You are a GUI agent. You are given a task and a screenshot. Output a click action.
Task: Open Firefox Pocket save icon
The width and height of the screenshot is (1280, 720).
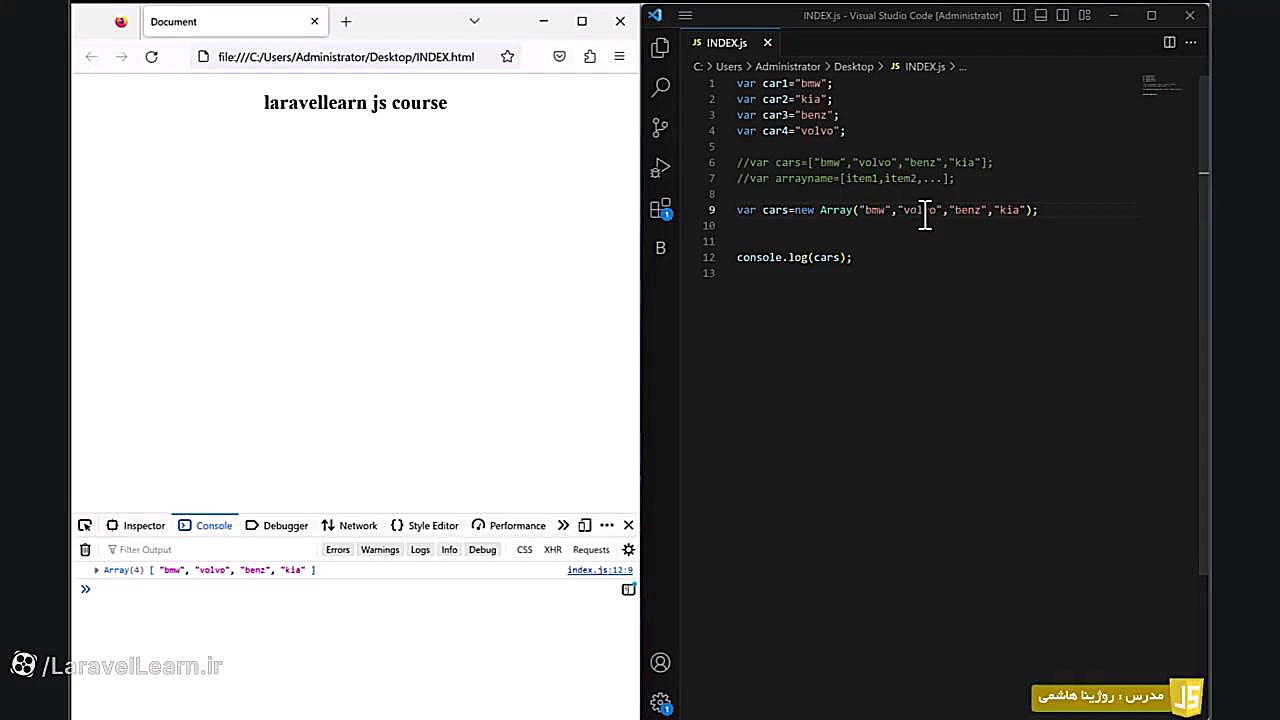[x=559, y=57]
